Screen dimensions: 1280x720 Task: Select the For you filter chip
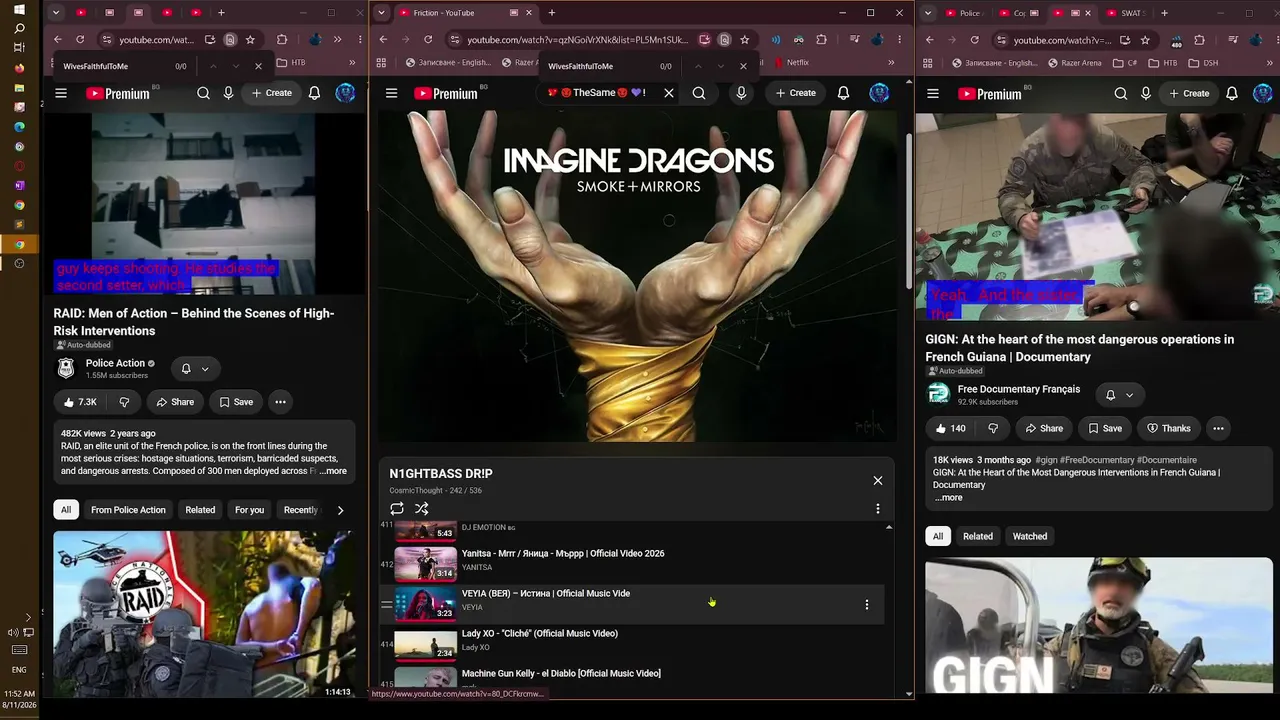point(249,510)
